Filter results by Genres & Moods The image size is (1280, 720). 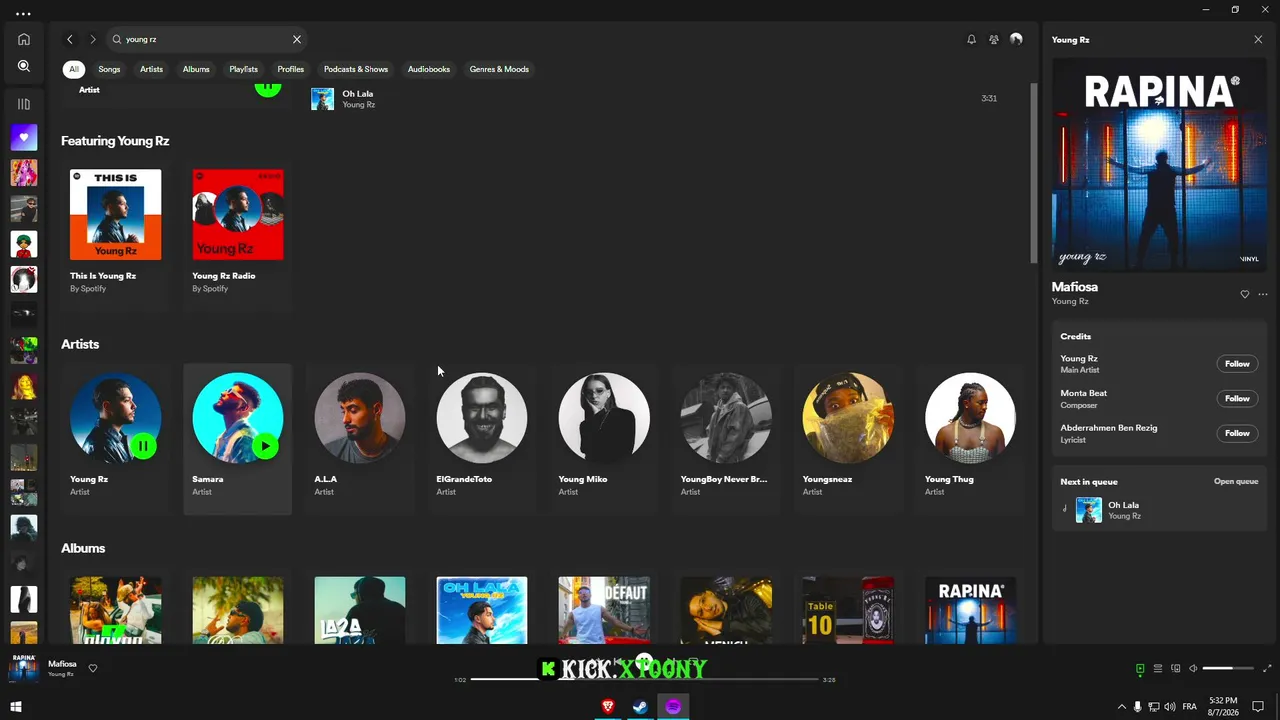[499, 69]
